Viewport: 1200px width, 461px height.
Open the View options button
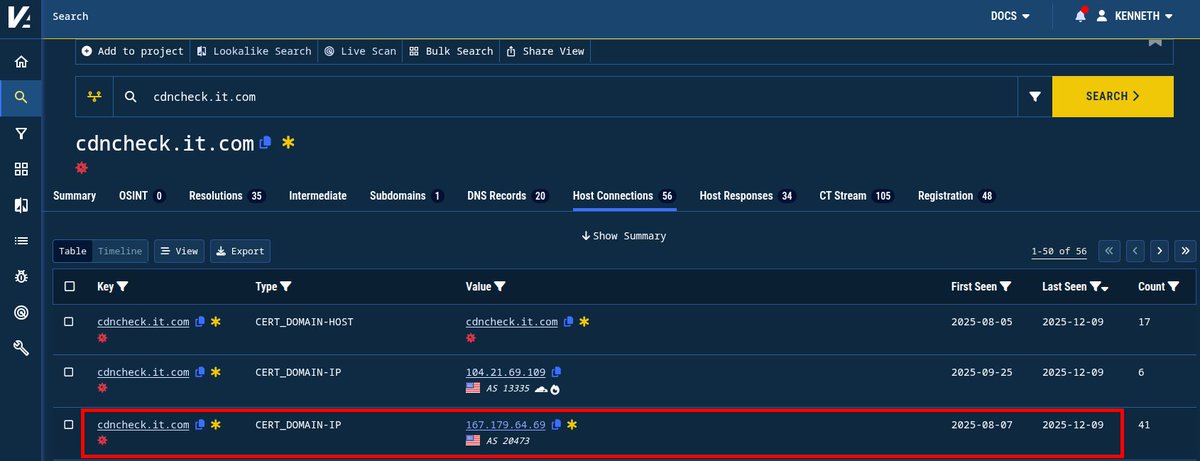click(x=179, y=251)
